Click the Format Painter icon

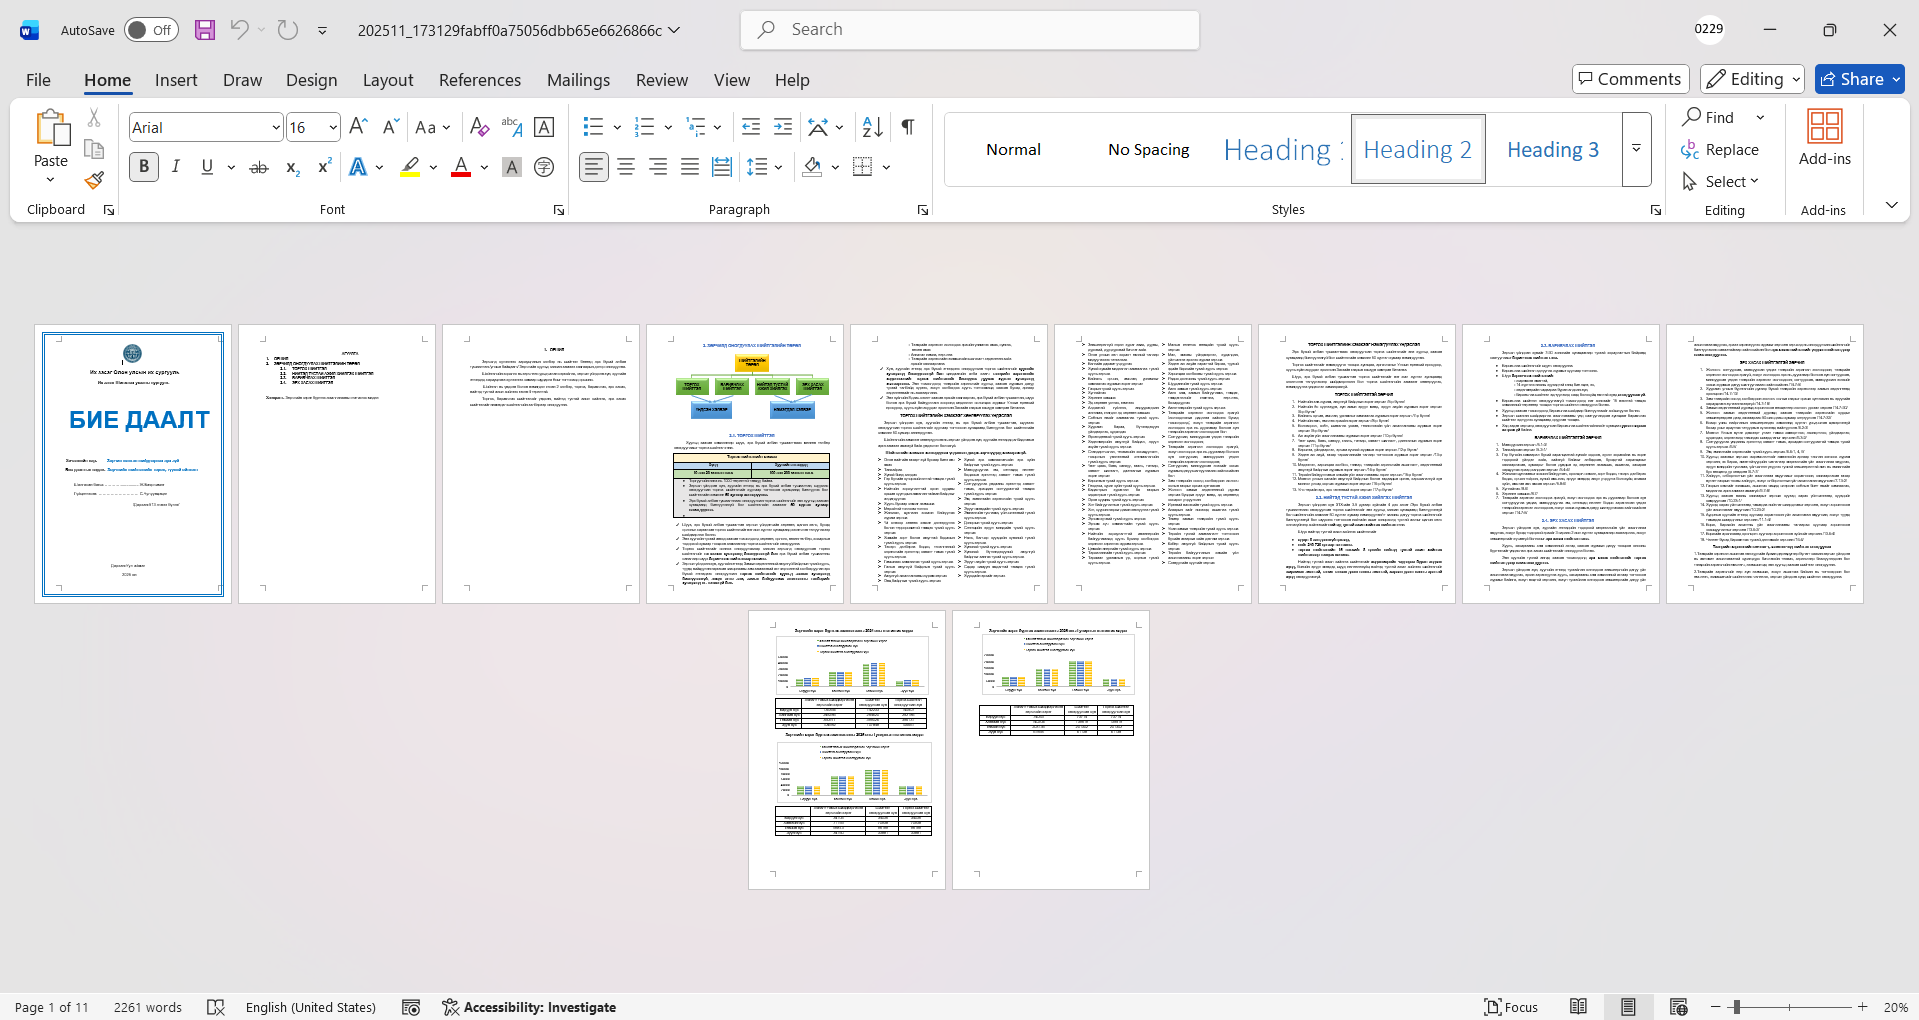[x=94, y=181]
